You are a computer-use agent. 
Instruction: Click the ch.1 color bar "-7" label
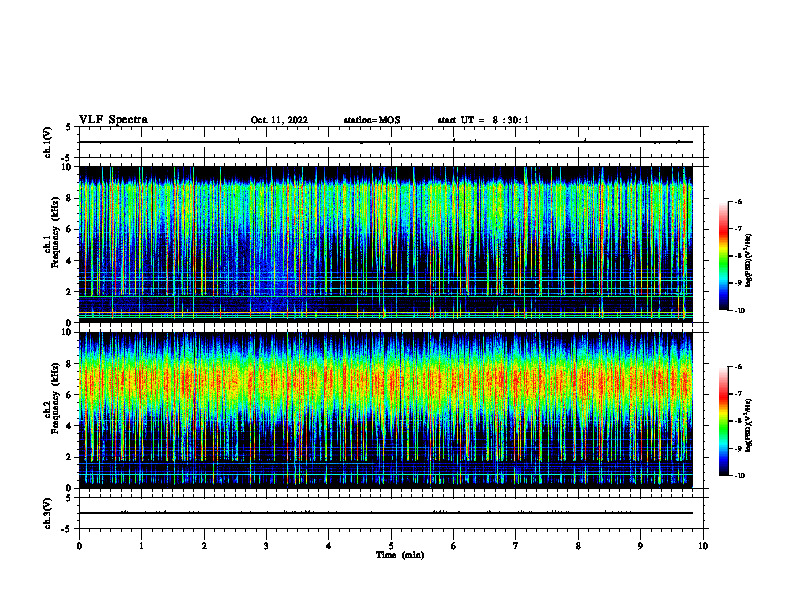coord(739,229)
